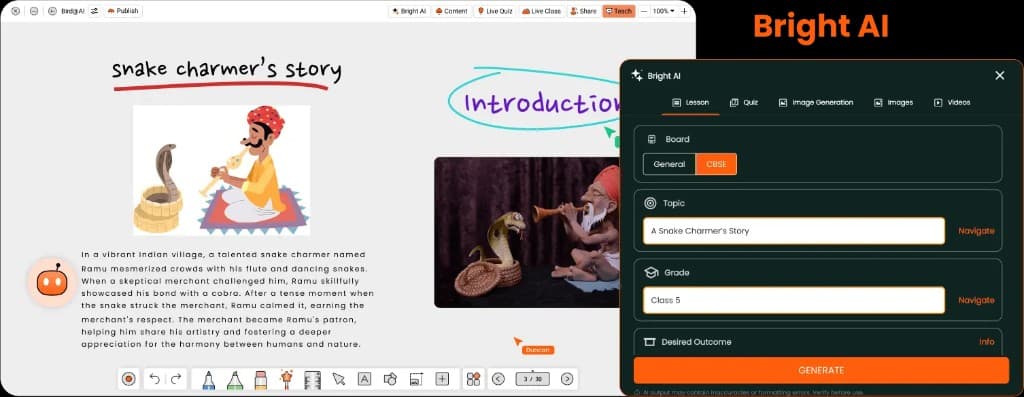Select the General board option
This screenshot has width=1024, height=397.
click(669, 165)
